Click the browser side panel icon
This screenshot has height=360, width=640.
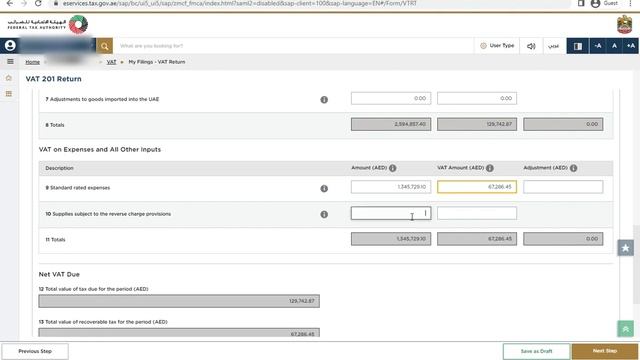click(581, 3)
